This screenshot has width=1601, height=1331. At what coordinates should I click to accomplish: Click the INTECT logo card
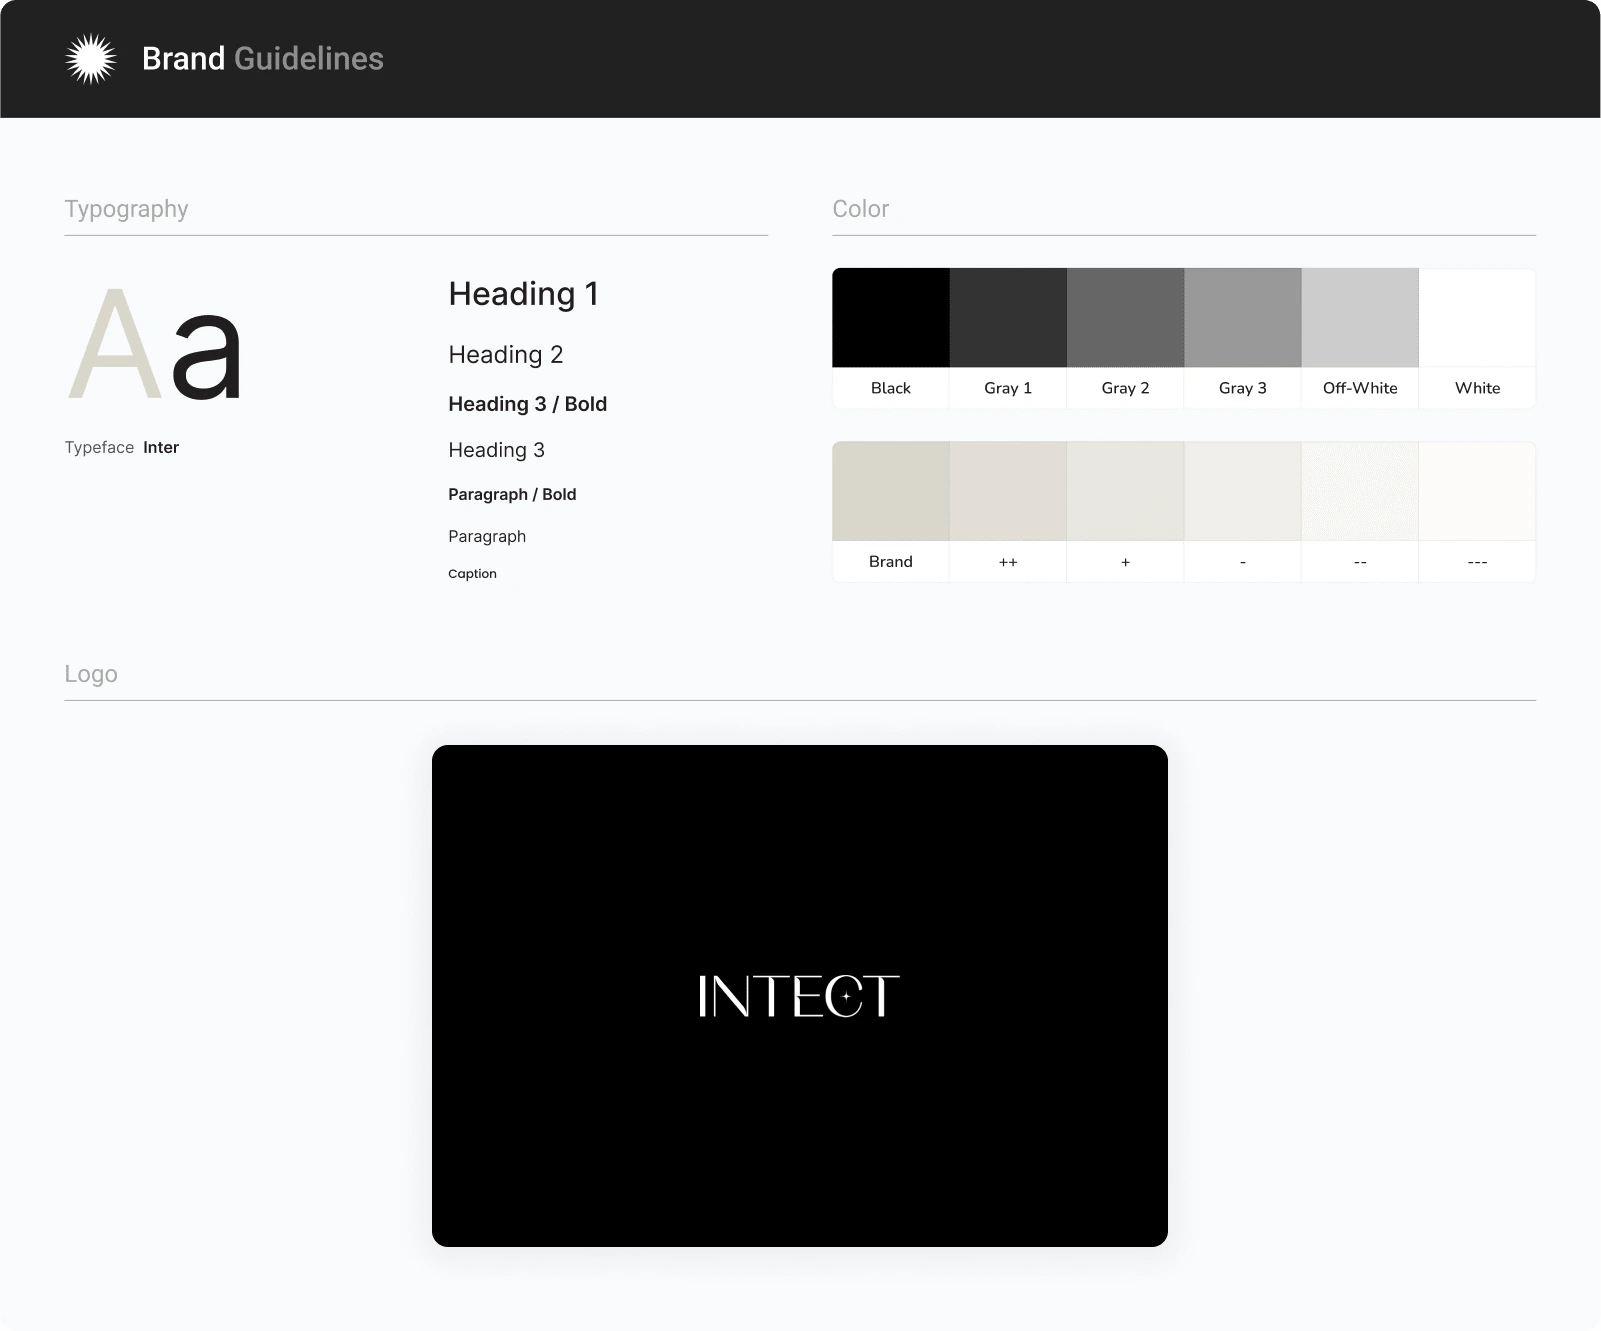coord(800,996)
